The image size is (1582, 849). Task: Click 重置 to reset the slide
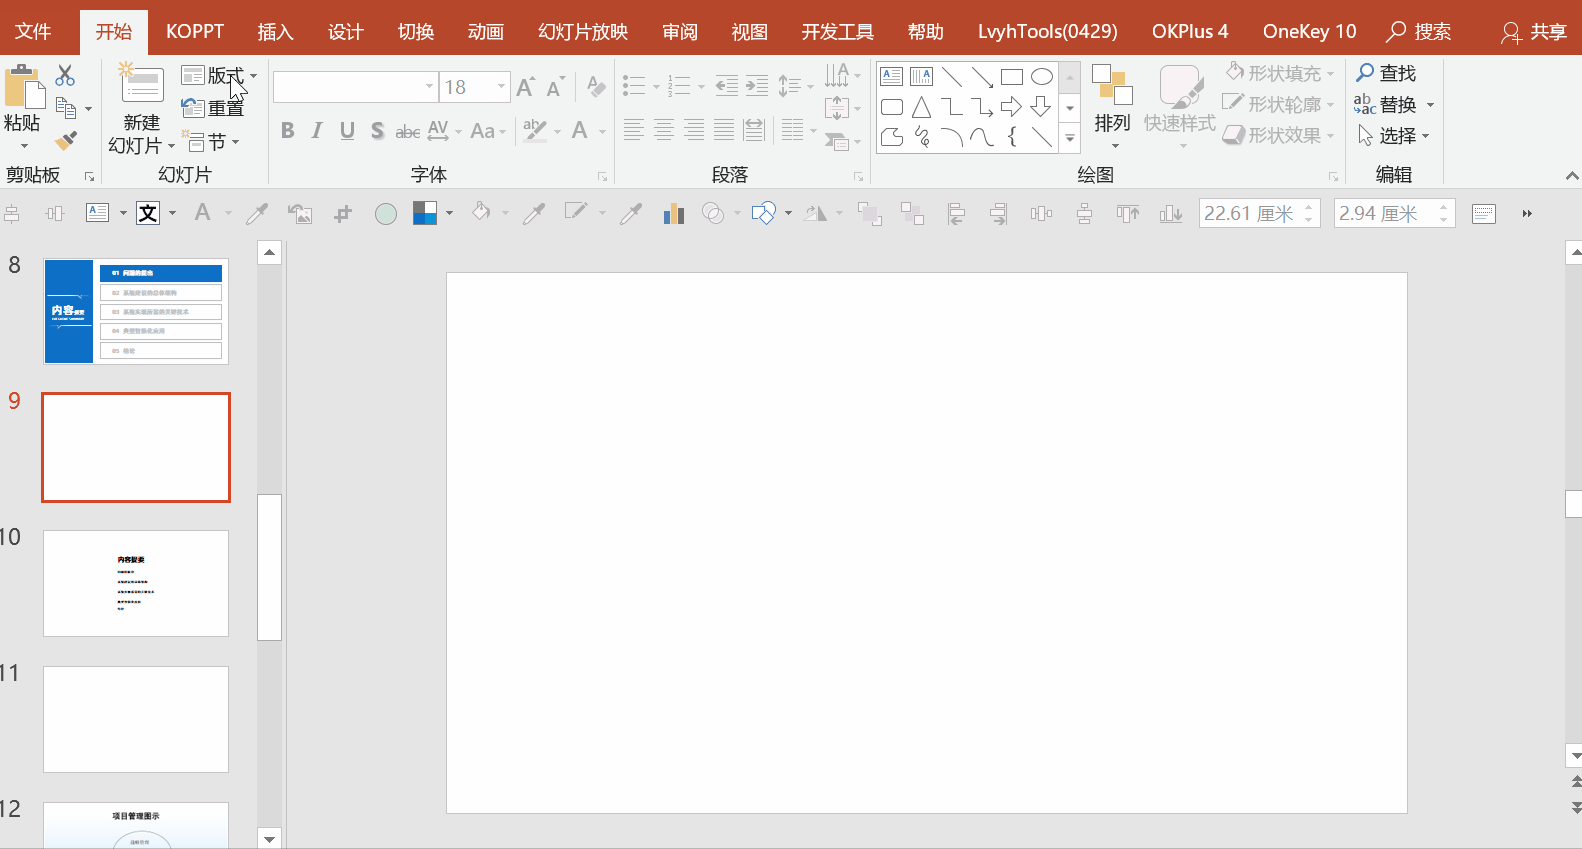(x=214, y=108)
